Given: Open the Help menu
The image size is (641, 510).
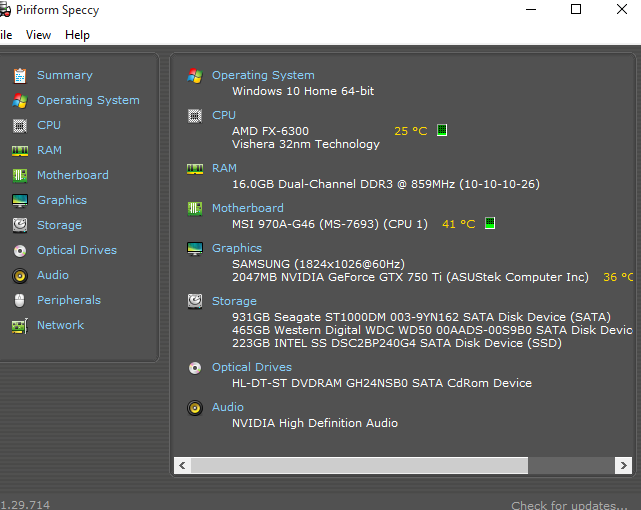Looking at the screenshot, I should (x=77, y=35).
